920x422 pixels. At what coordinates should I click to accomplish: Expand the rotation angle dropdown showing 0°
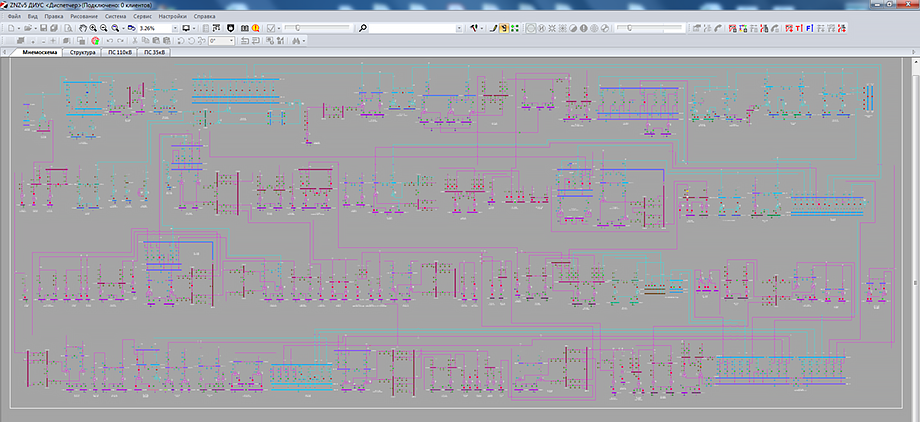(x=232, y=40)
